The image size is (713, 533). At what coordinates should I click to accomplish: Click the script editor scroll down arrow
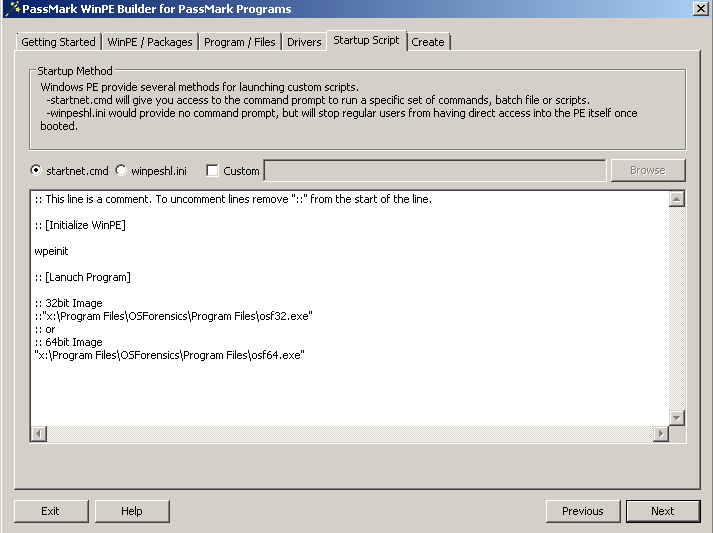pos(677,417)
